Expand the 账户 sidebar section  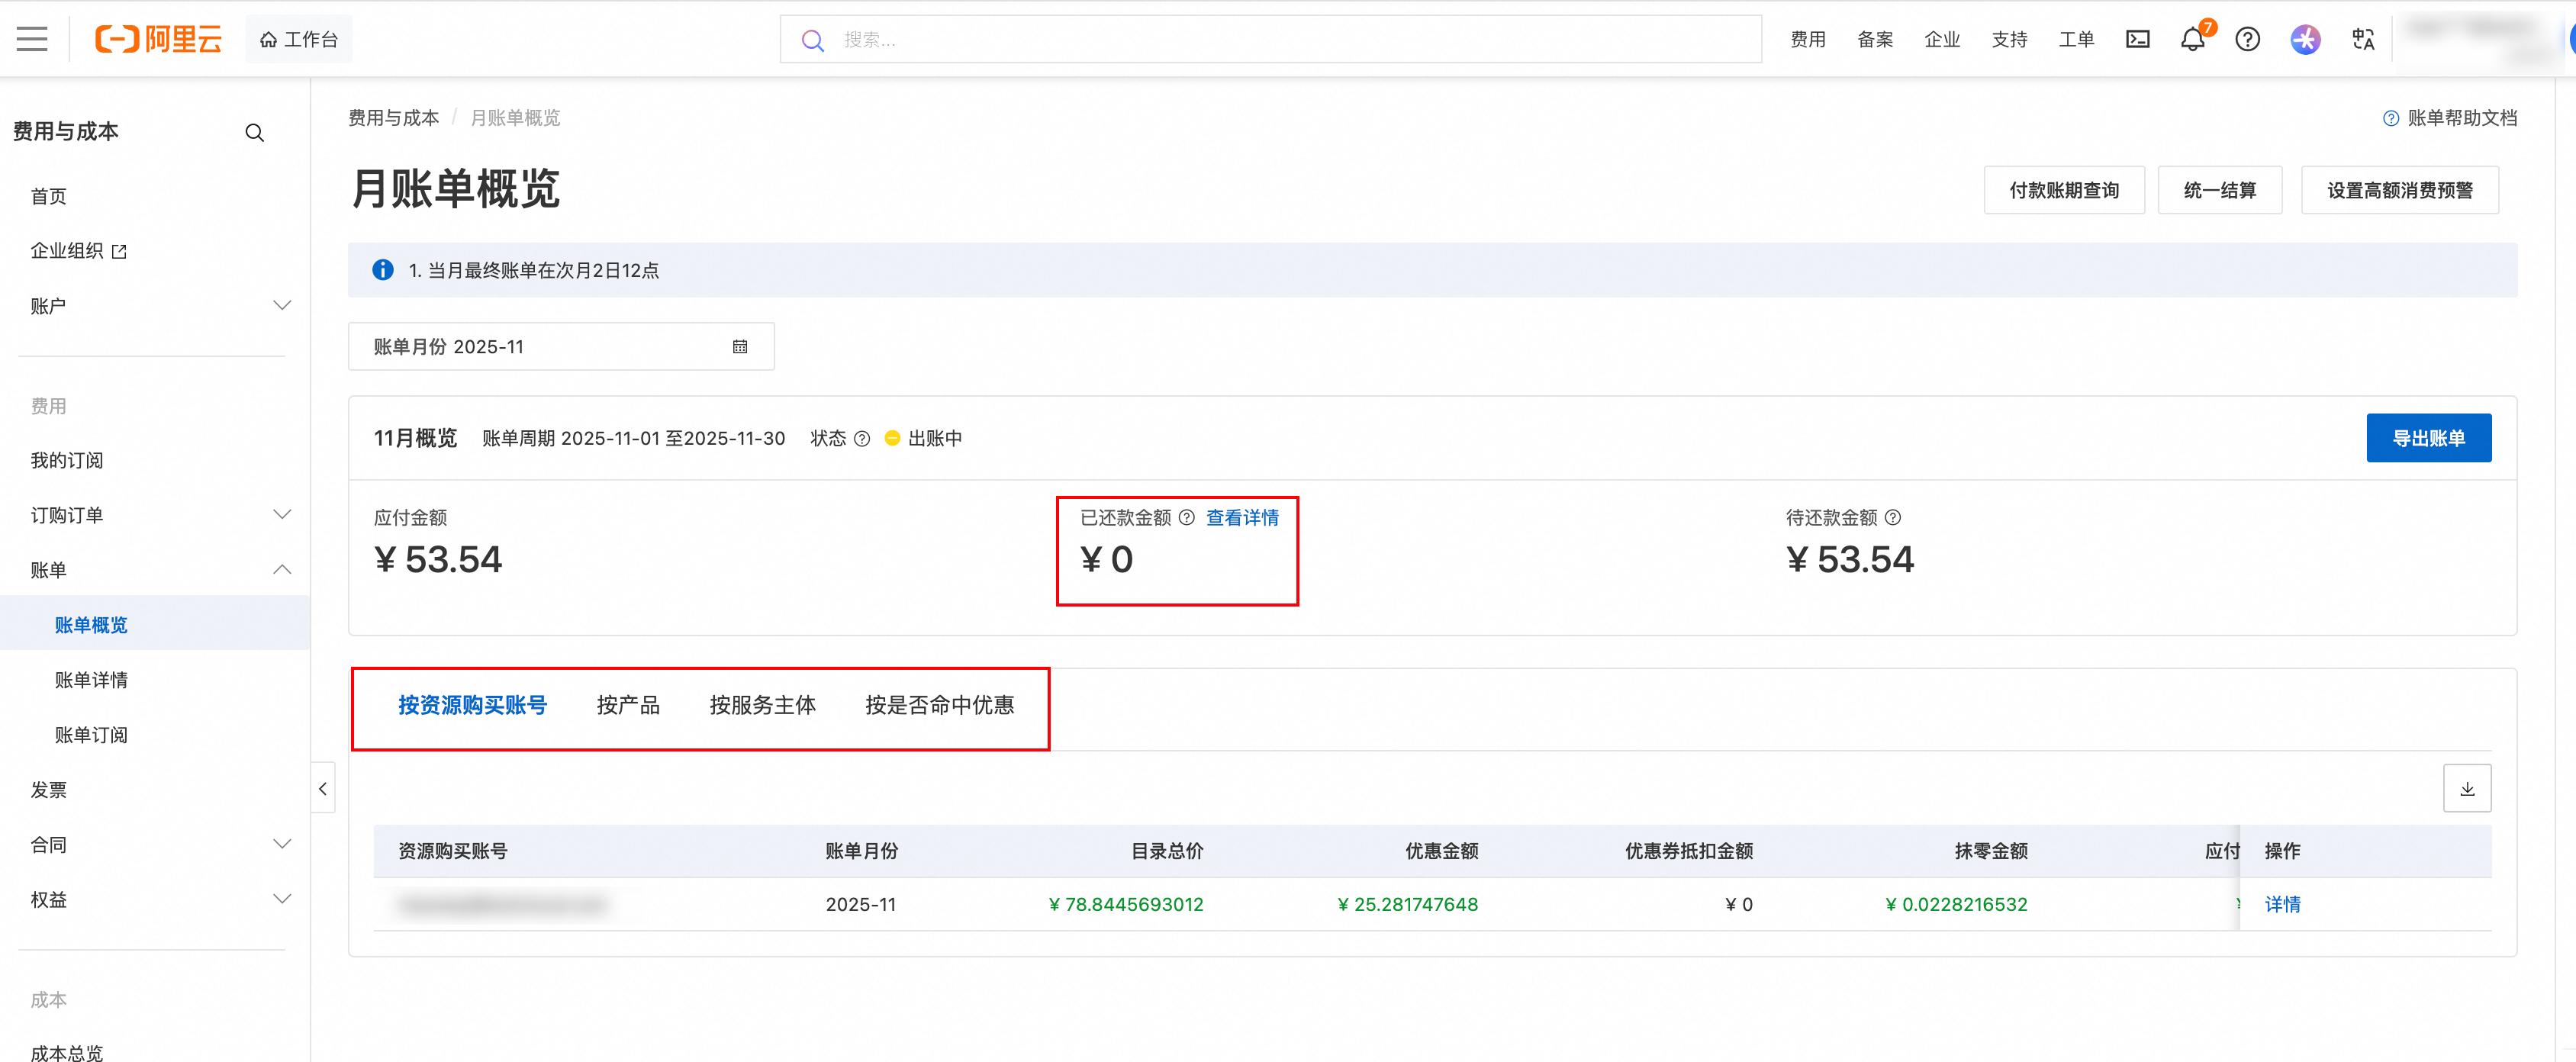(282, 305)
